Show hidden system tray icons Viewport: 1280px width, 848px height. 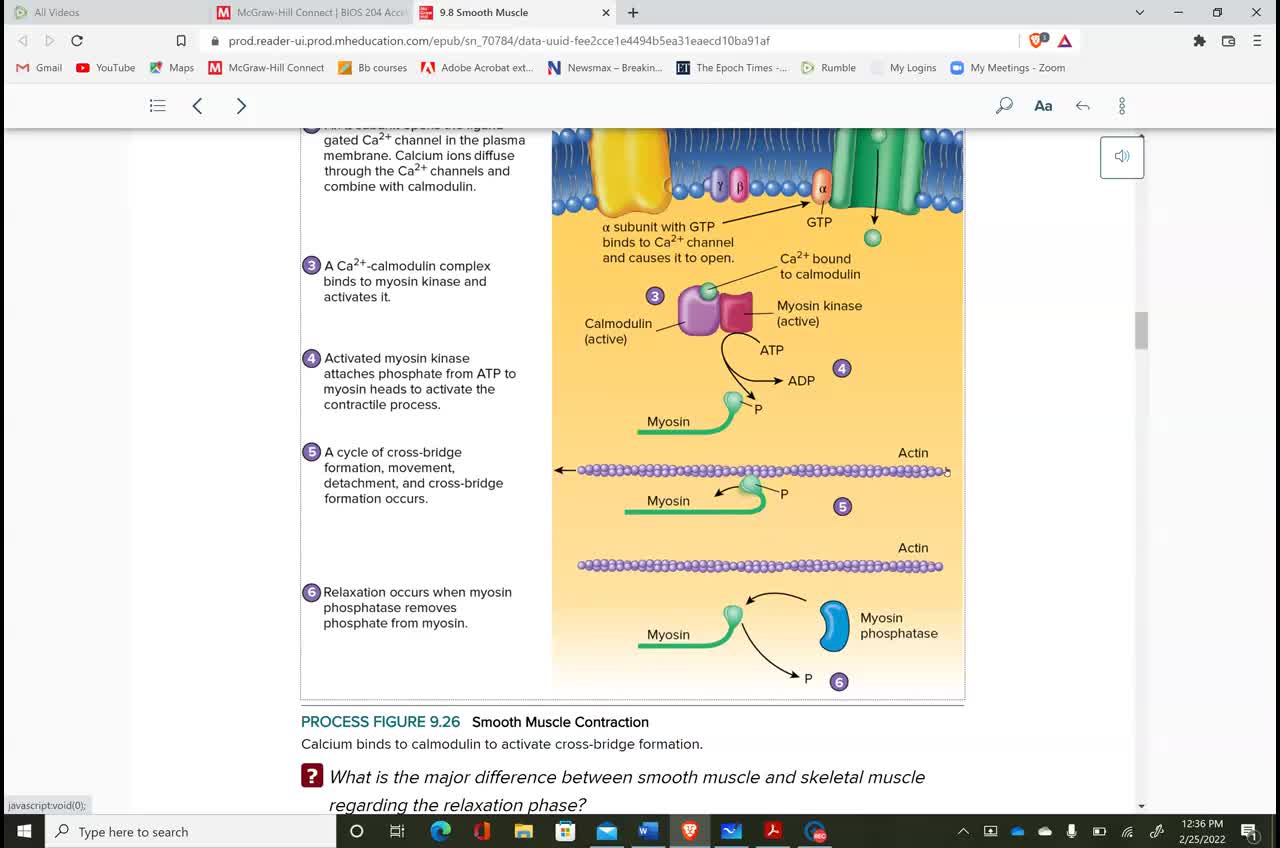click(x=963, y=831)
